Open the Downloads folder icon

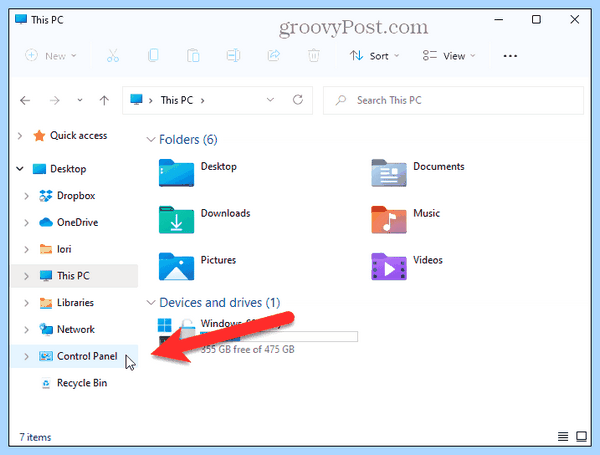(x=176, y=220)
